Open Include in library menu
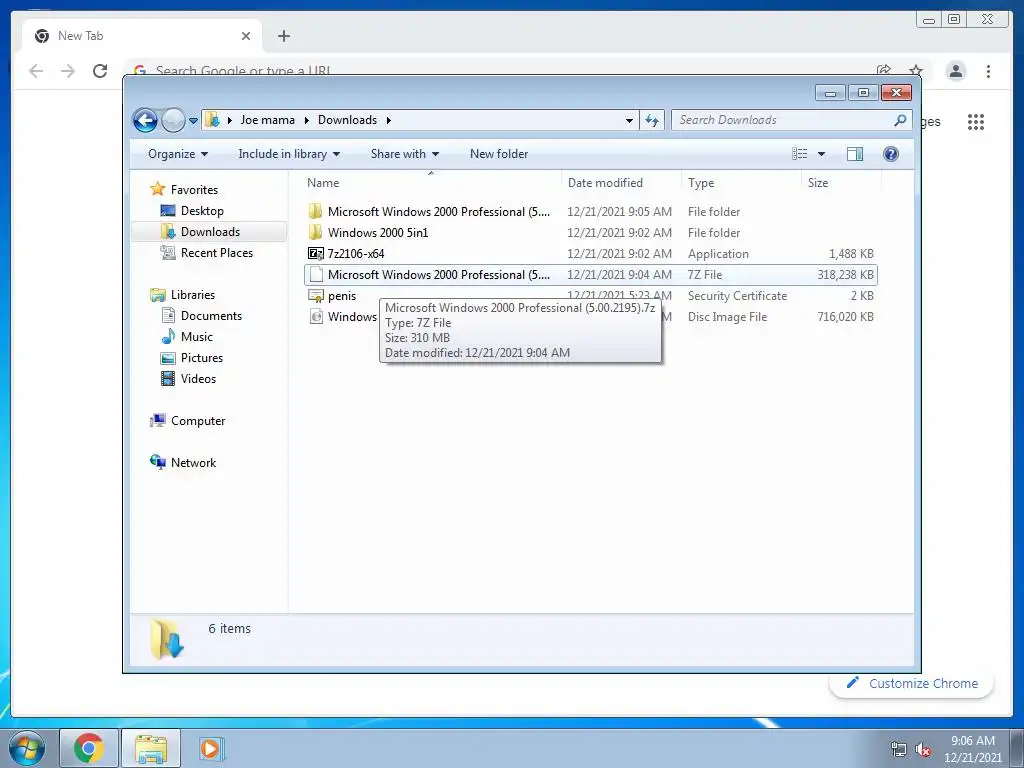 pyautogui.click(x=289, y=154)
